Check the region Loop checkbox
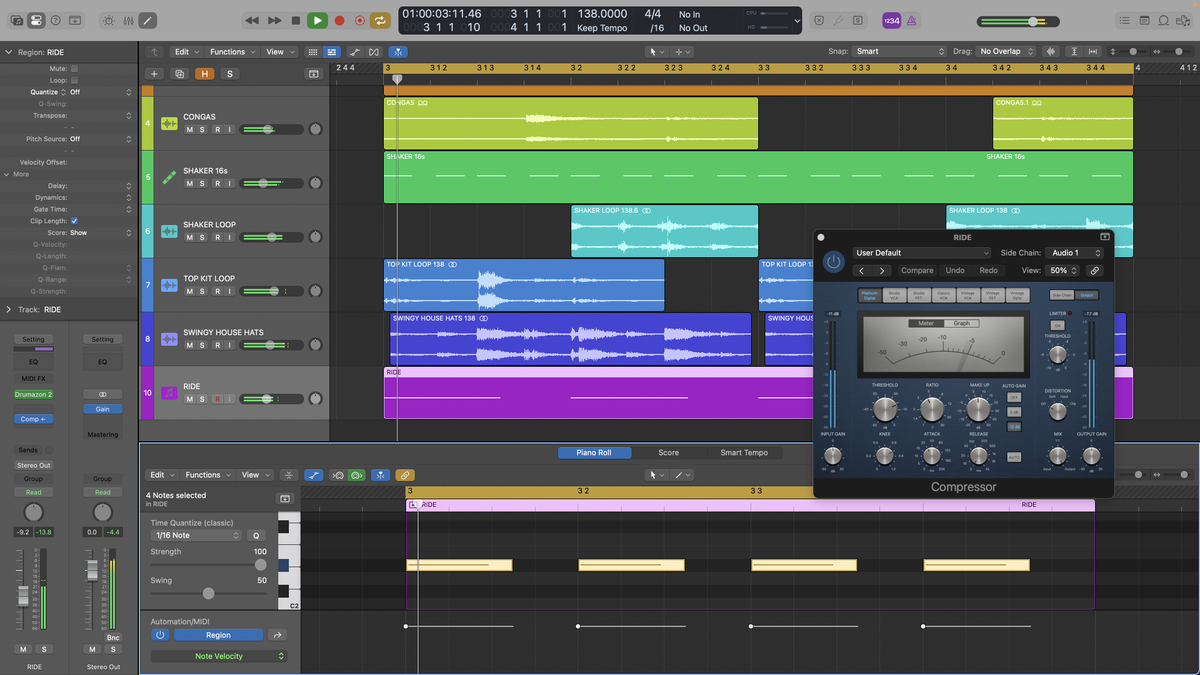 pos(74,80)
